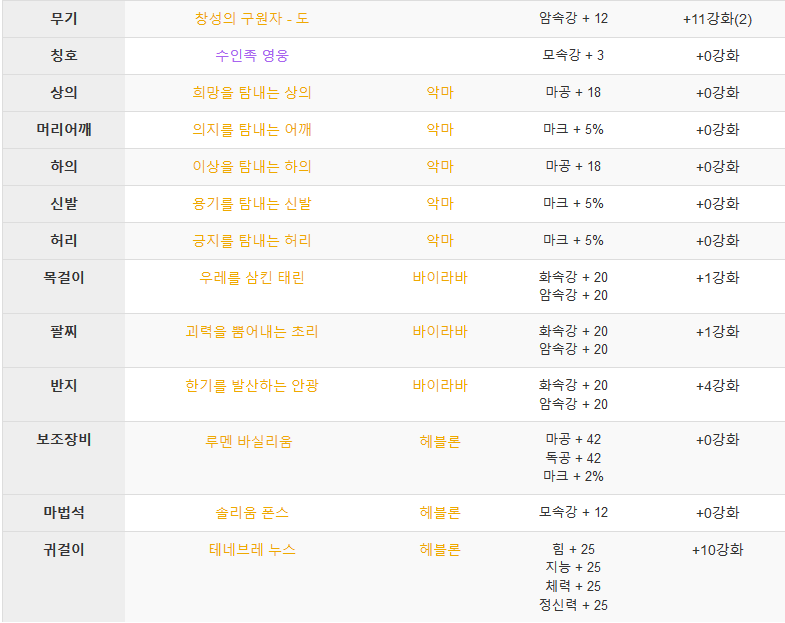Screen dimensions: 785x623
Task: Select the 악마 set in 하의 row
Action: (440, 167)
